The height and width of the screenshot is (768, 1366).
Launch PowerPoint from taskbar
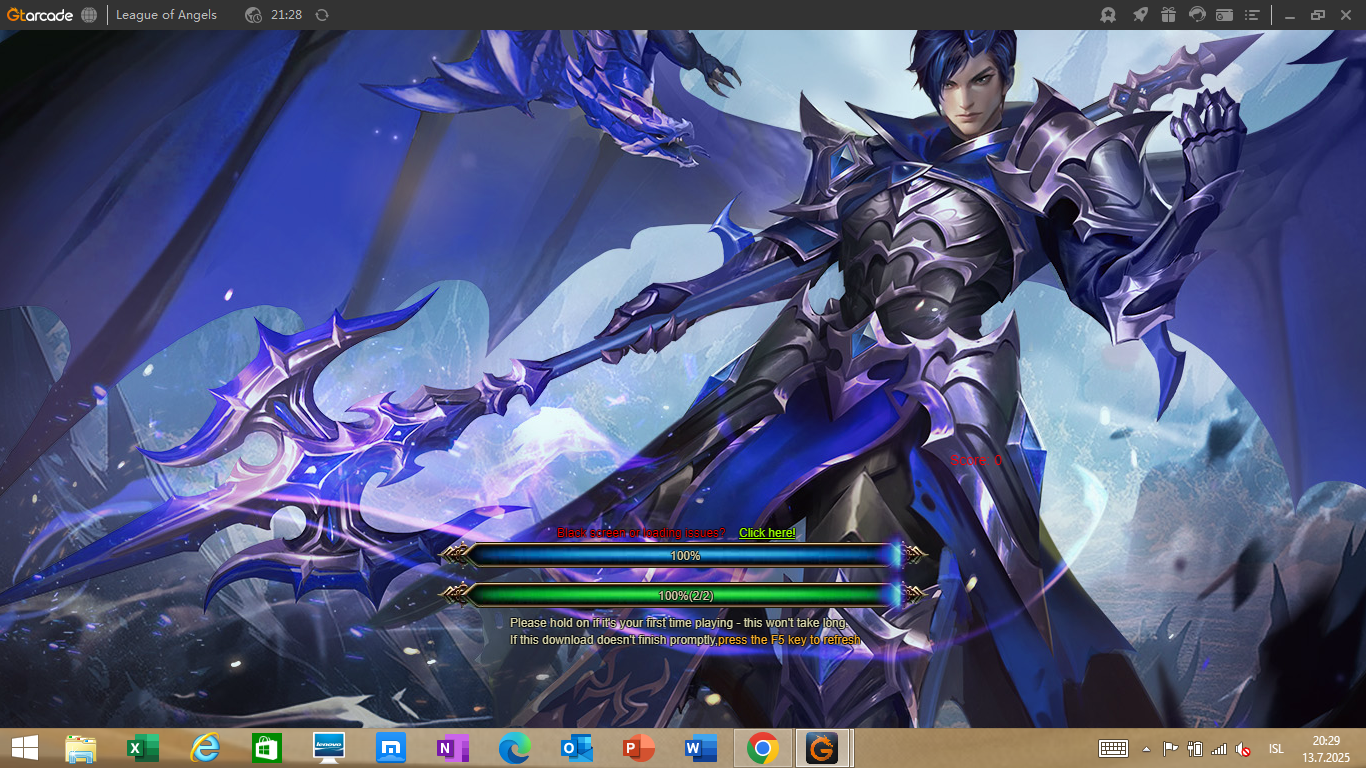pyautogui.click(x=639, y=748)
